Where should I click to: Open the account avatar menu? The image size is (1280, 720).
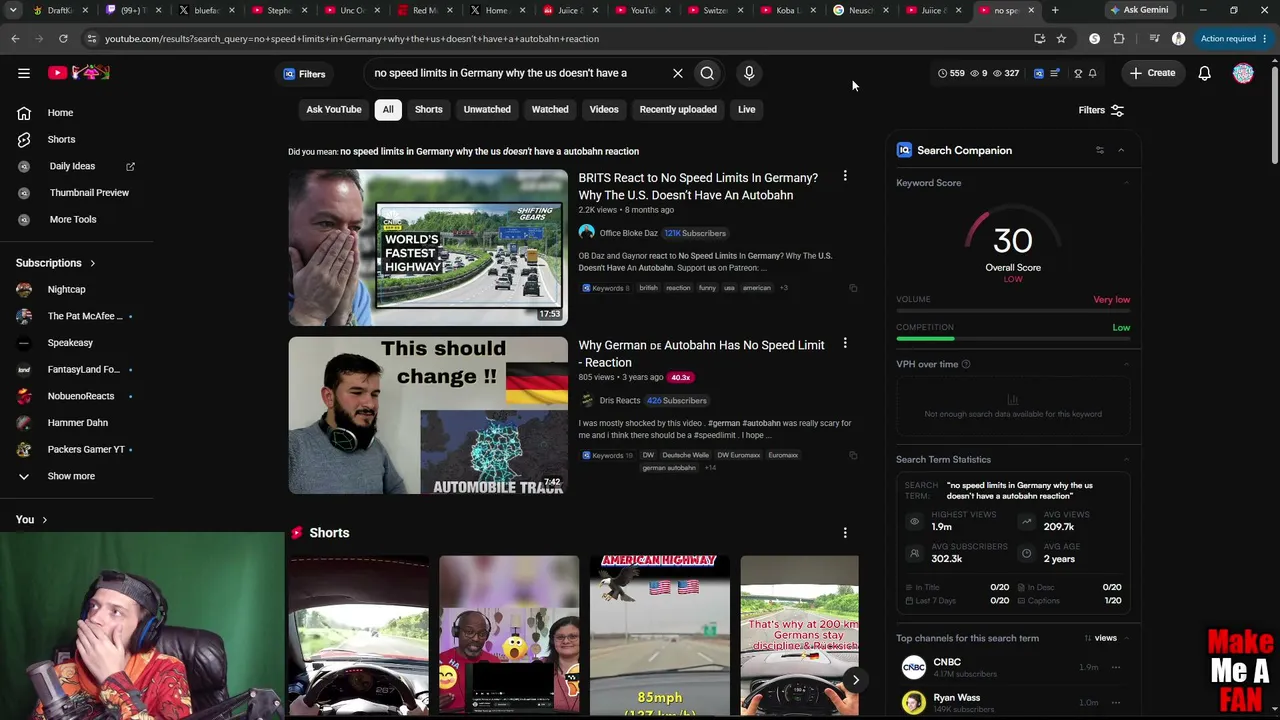click(1243, 73)
